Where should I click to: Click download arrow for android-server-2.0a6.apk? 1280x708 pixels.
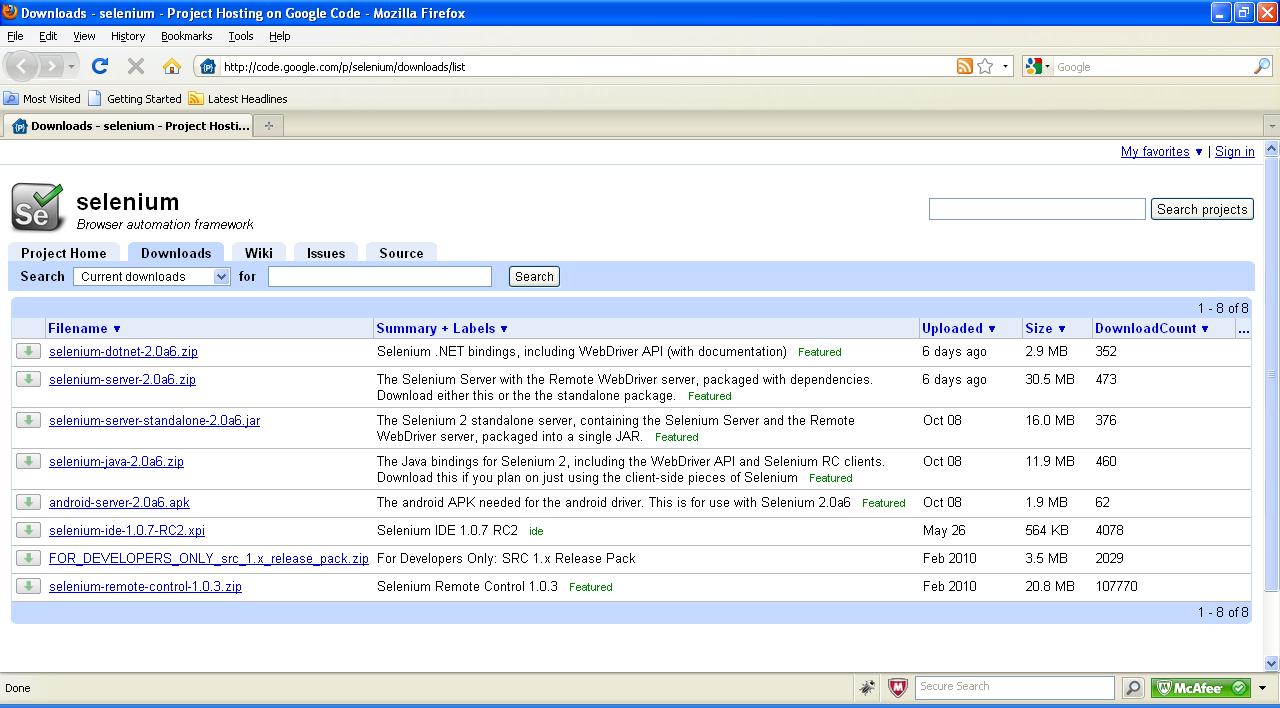click(28, 502)
